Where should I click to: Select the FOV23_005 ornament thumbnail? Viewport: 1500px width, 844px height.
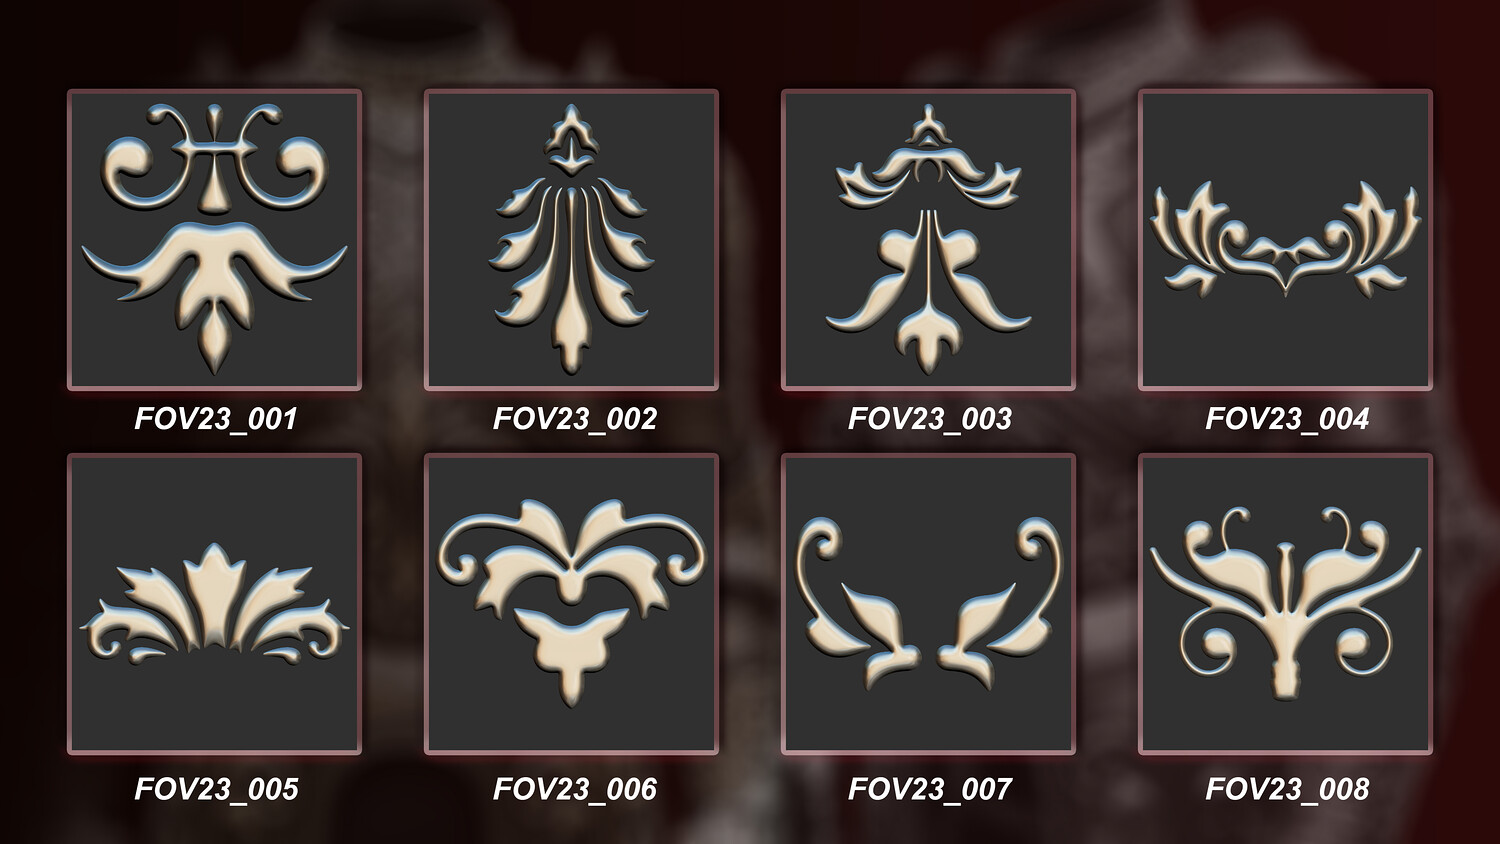point(214,604)
